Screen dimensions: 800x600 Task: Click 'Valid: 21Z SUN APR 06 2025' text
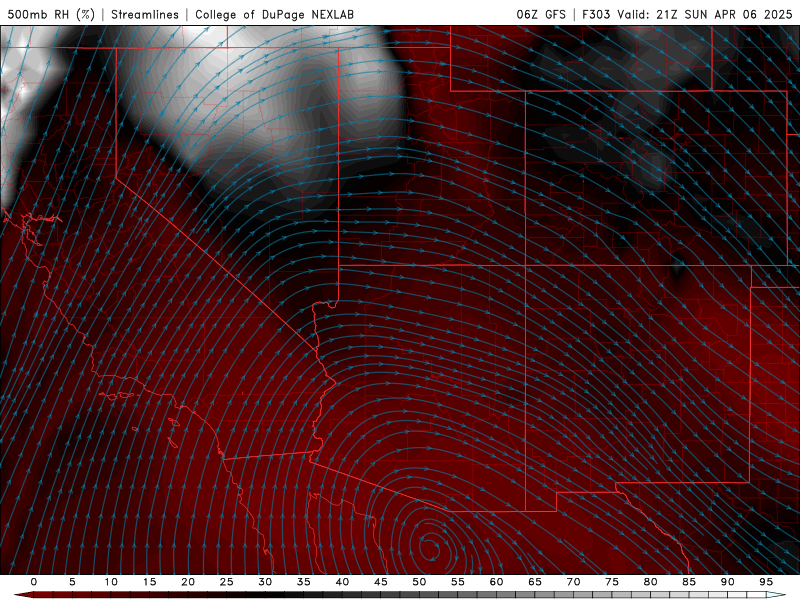[705, 14]
